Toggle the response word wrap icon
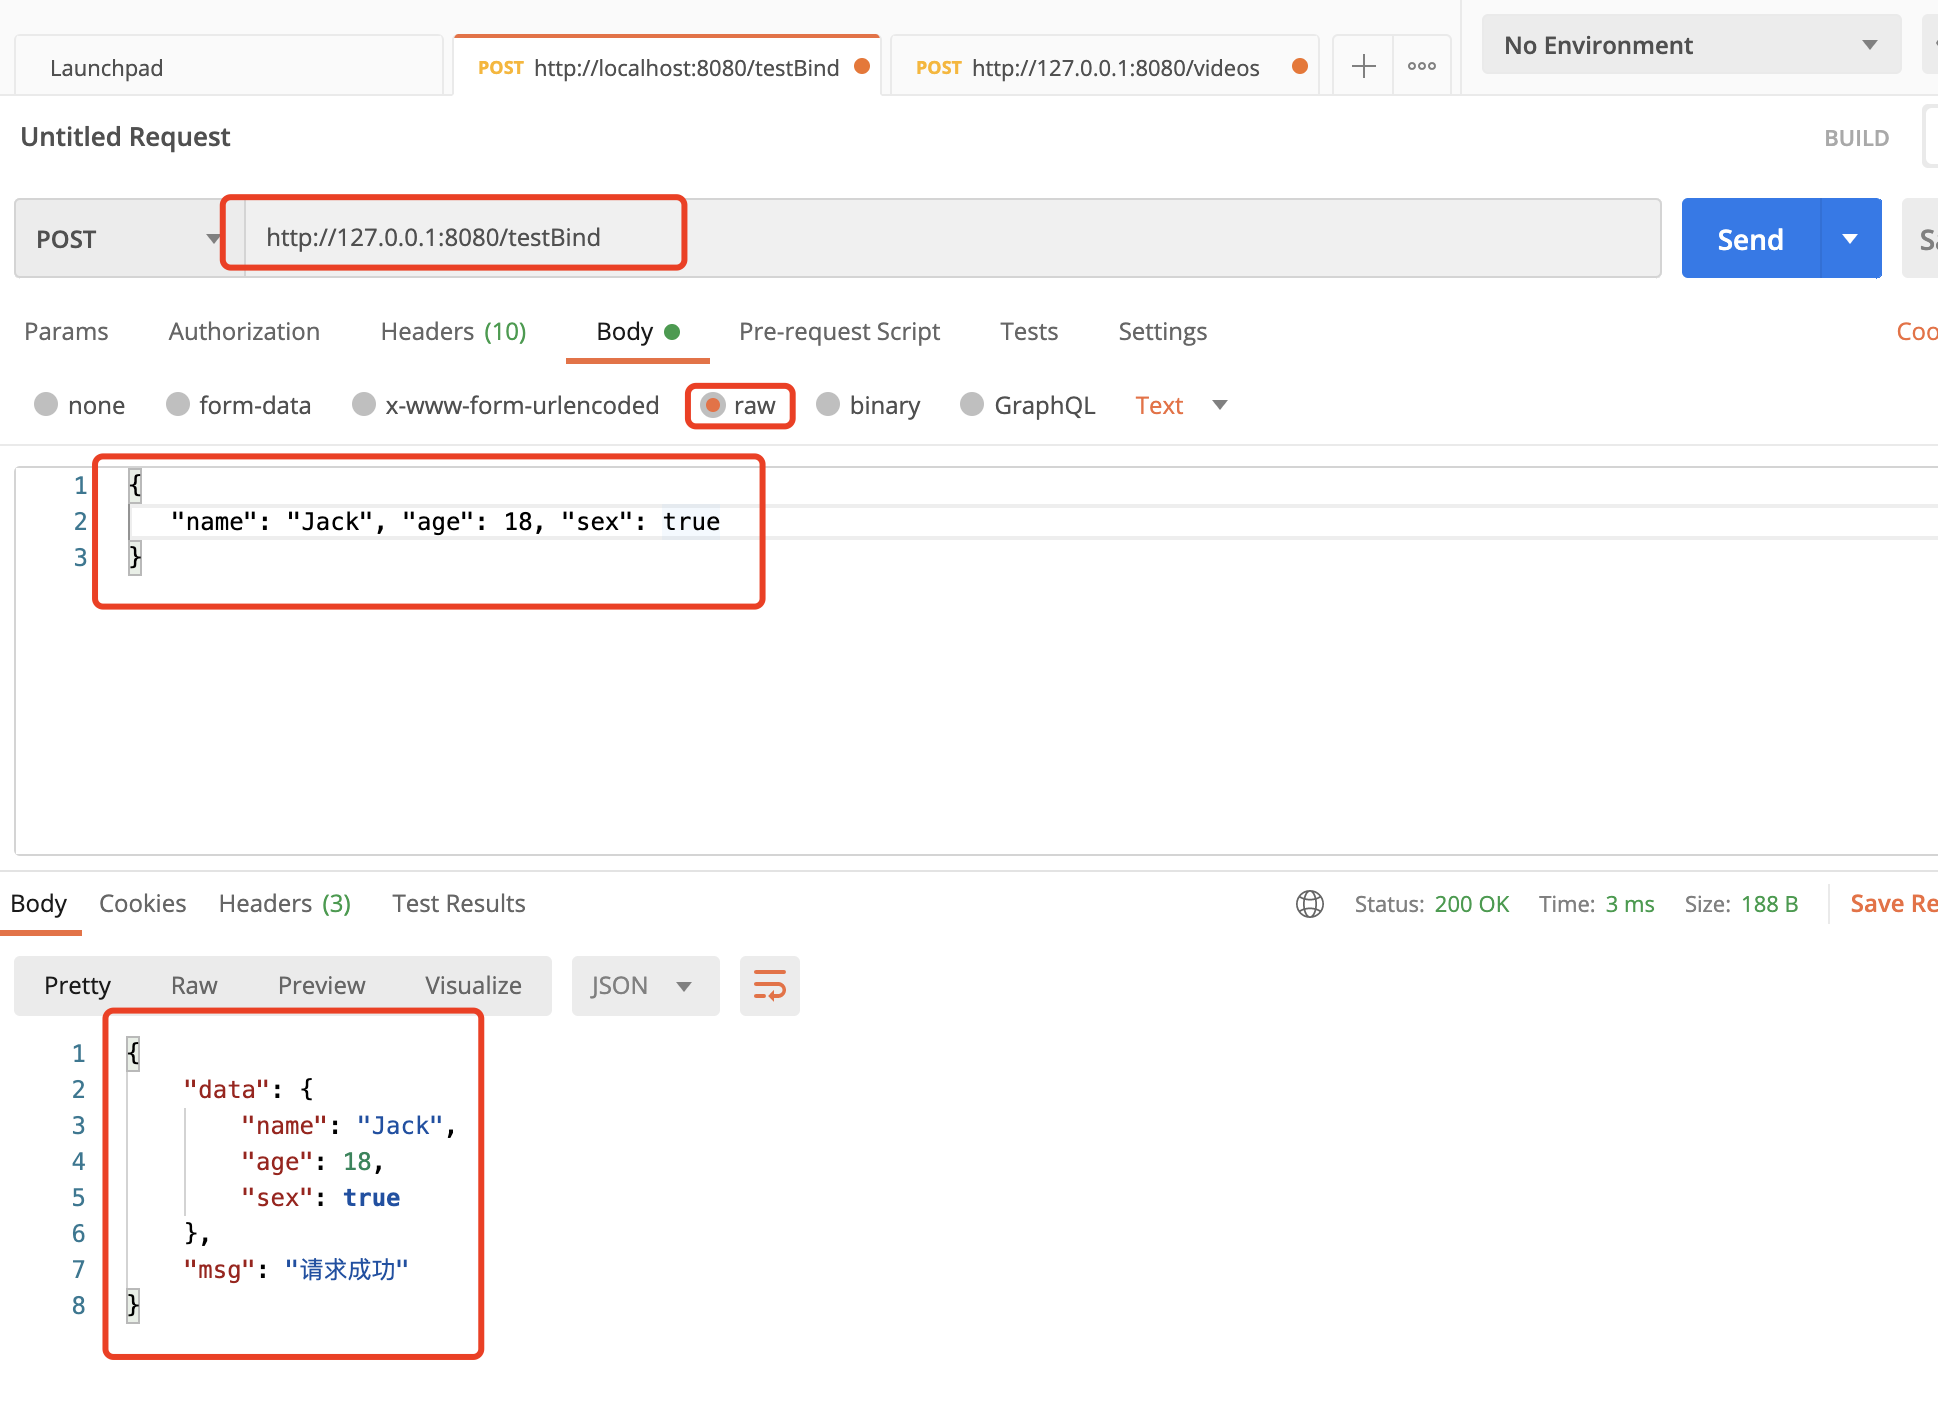The image size is (1938, 1420). coord(769,985)
